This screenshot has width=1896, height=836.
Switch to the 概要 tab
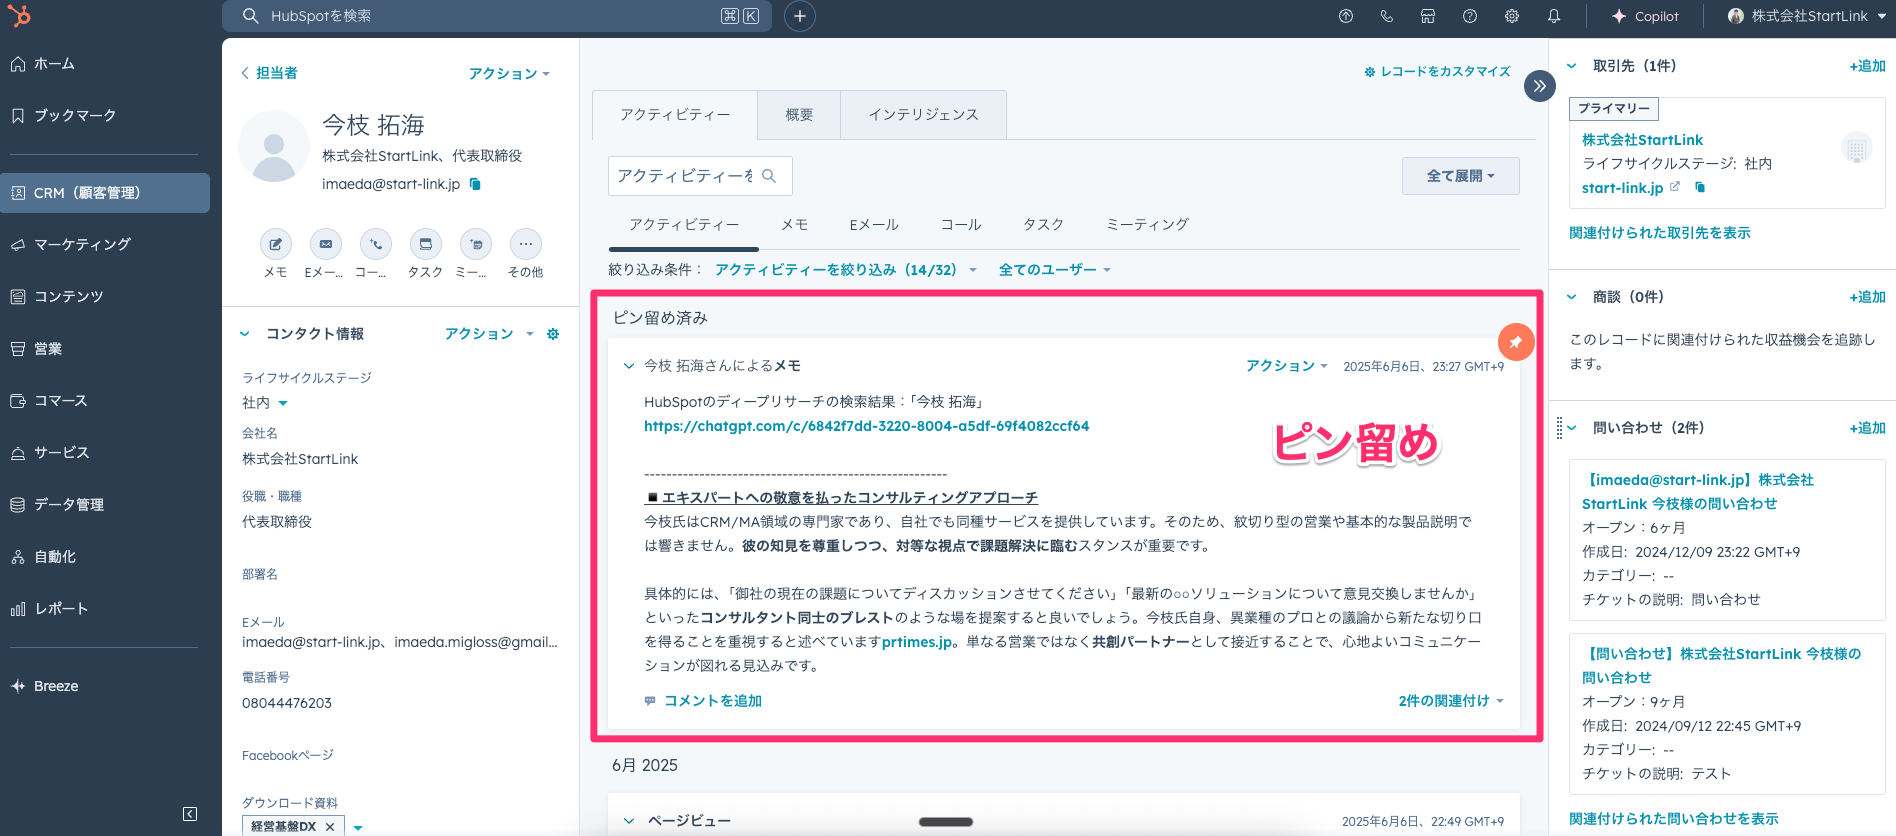[x=799, y=115]
